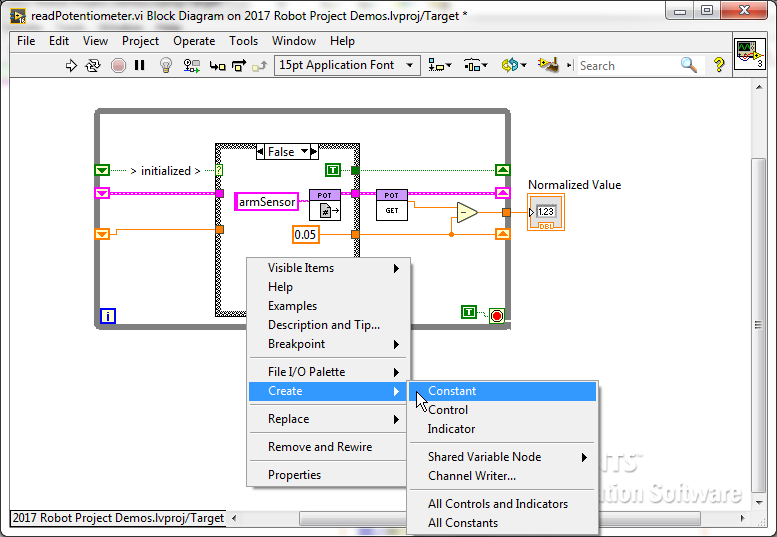Choose Remove and Rewire menu entry

tap(320, 447)
